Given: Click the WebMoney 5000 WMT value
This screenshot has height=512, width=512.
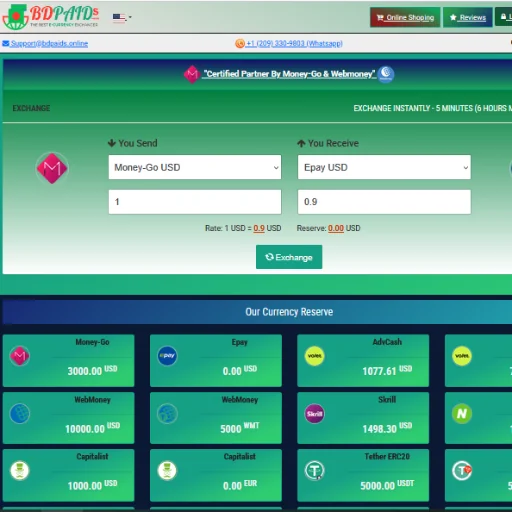Looking at the screenshot, I should tap(240, 428).
